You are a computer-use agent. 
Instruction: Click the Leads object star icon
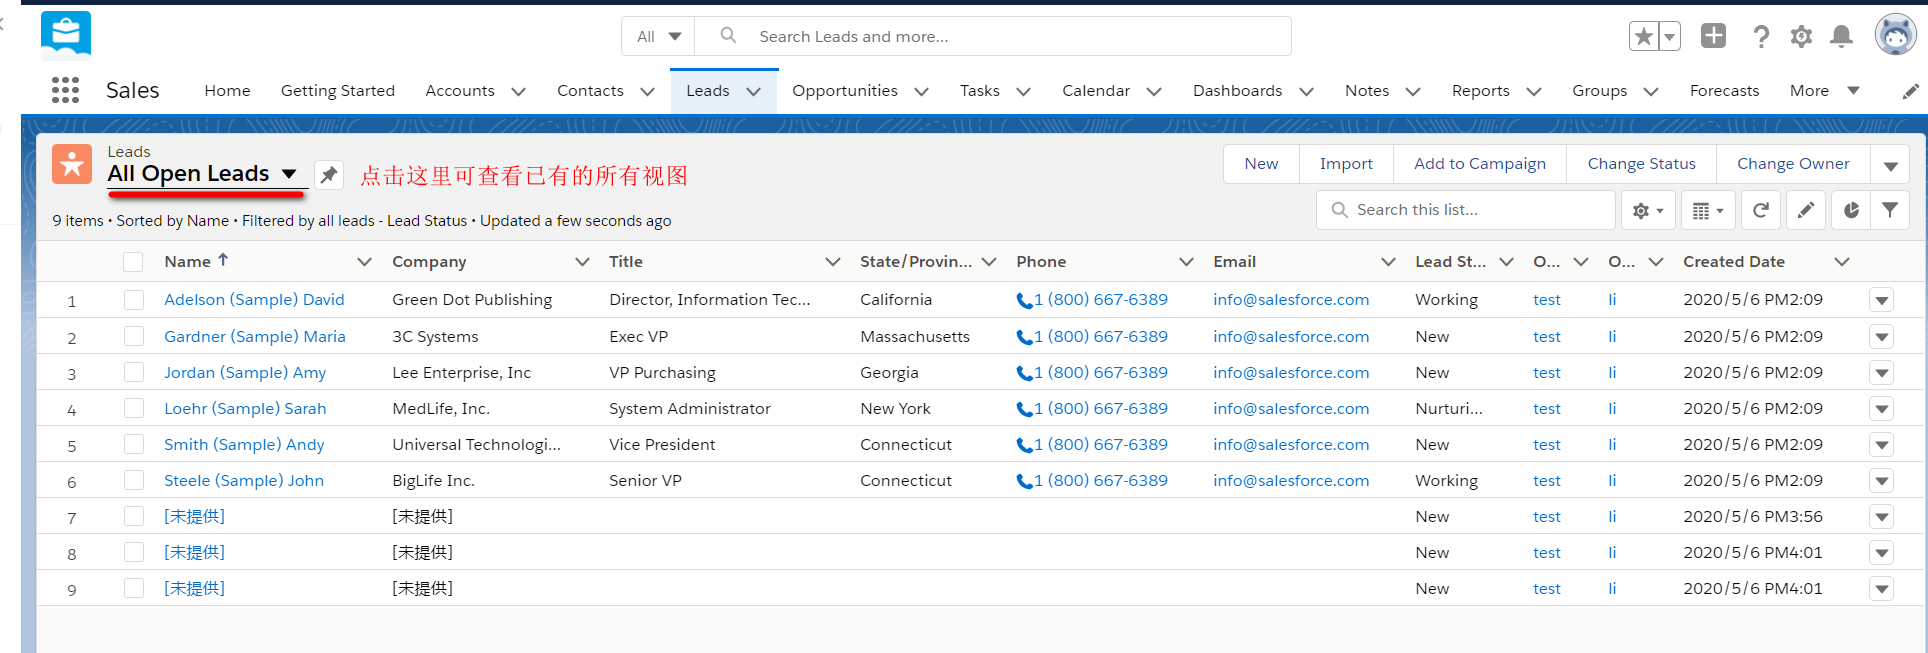[72, 164]
